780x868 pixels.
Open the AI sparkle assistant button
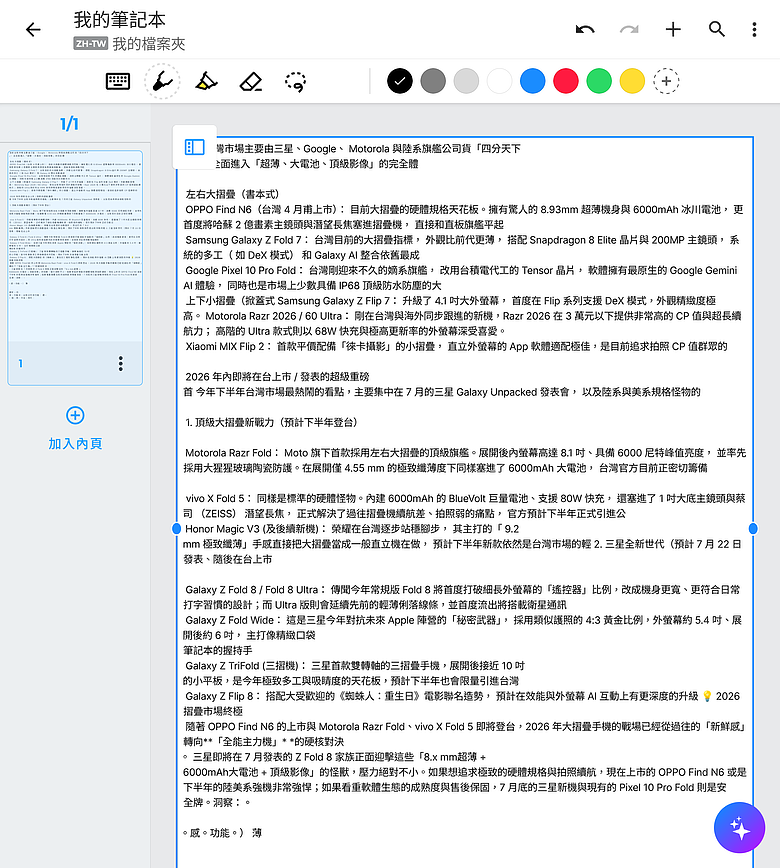pyautogui.click(x=740, y=828)
